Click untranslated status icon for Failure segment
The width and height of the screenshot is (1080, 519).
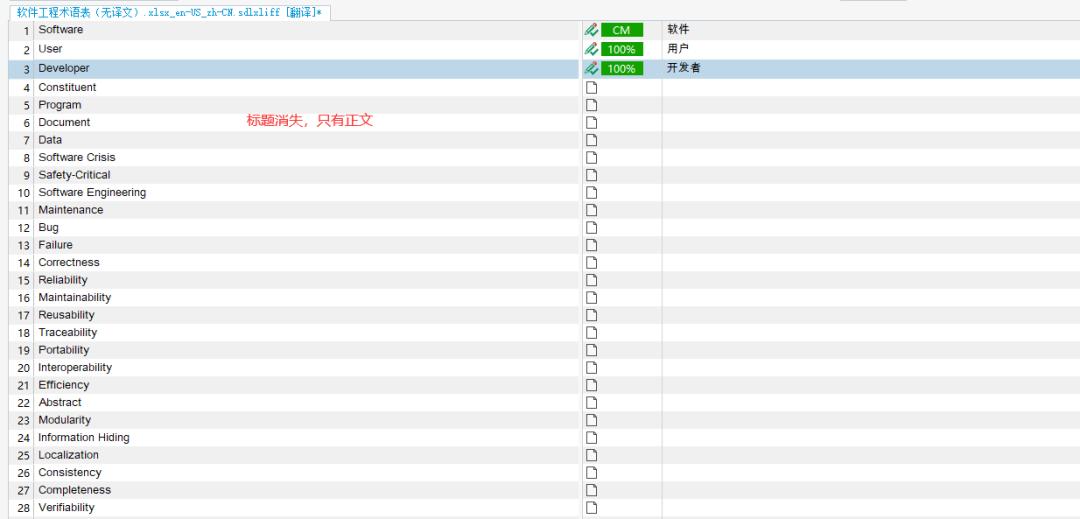click(591, 245)
